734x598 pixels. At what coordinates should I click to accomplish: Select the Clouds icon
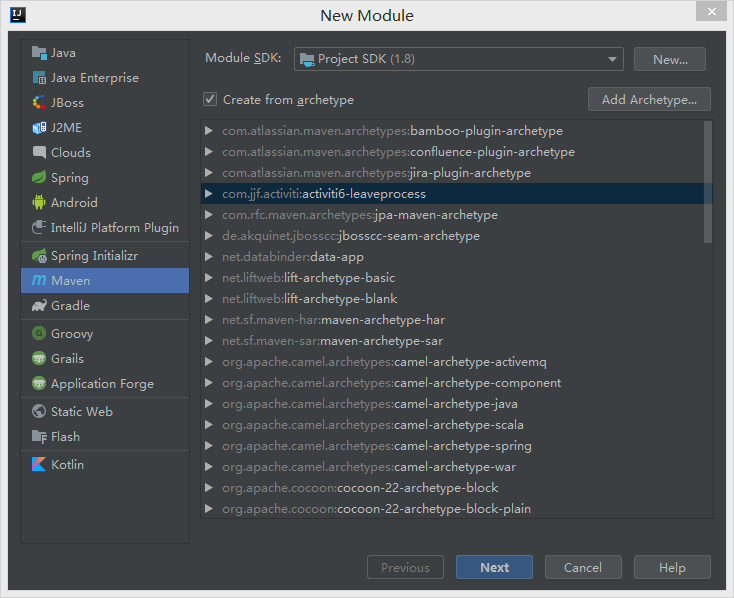39,153
